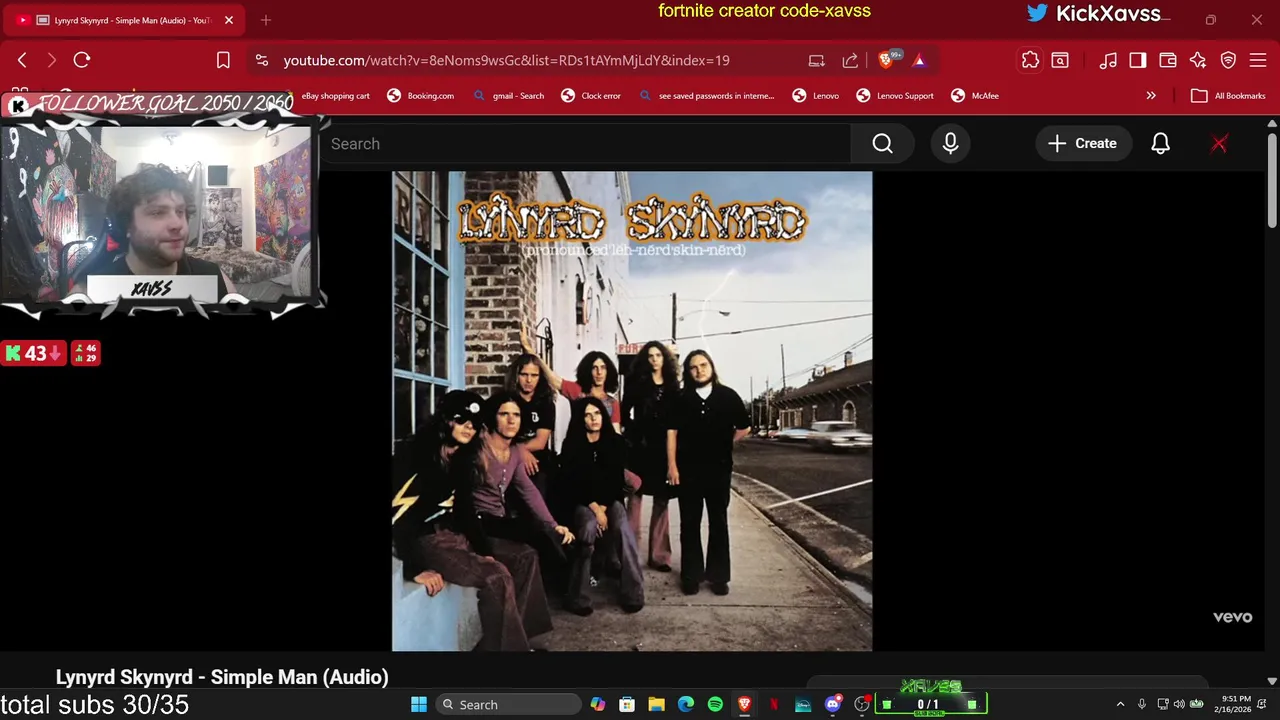Open the see saved passwords bookmark
Viewport: 1280px width, 720px height.
coord(706,96)
